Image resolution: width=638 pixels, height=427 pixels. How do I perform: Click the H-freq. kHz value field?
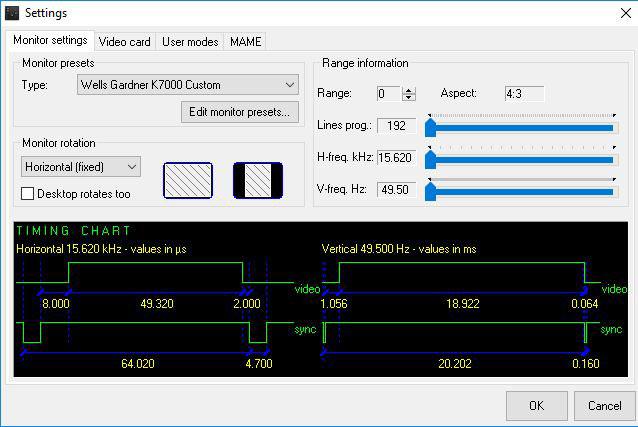pyautogui.click(x=396, y=158)
